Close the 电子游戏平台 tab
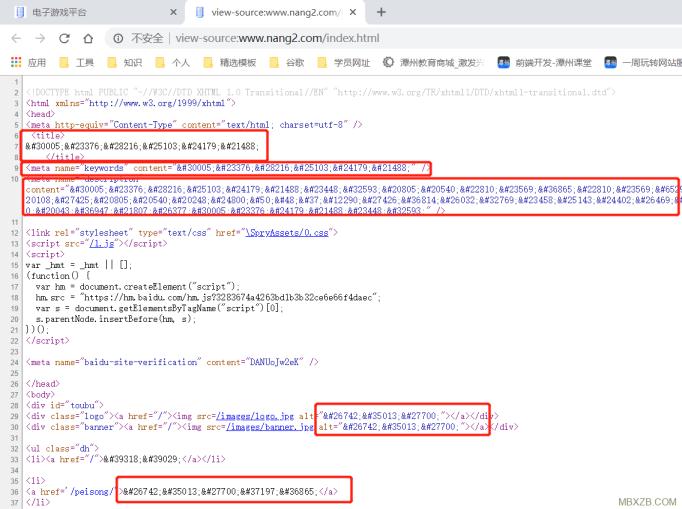Viewport: 682px width, 509px height. (173, 12)
